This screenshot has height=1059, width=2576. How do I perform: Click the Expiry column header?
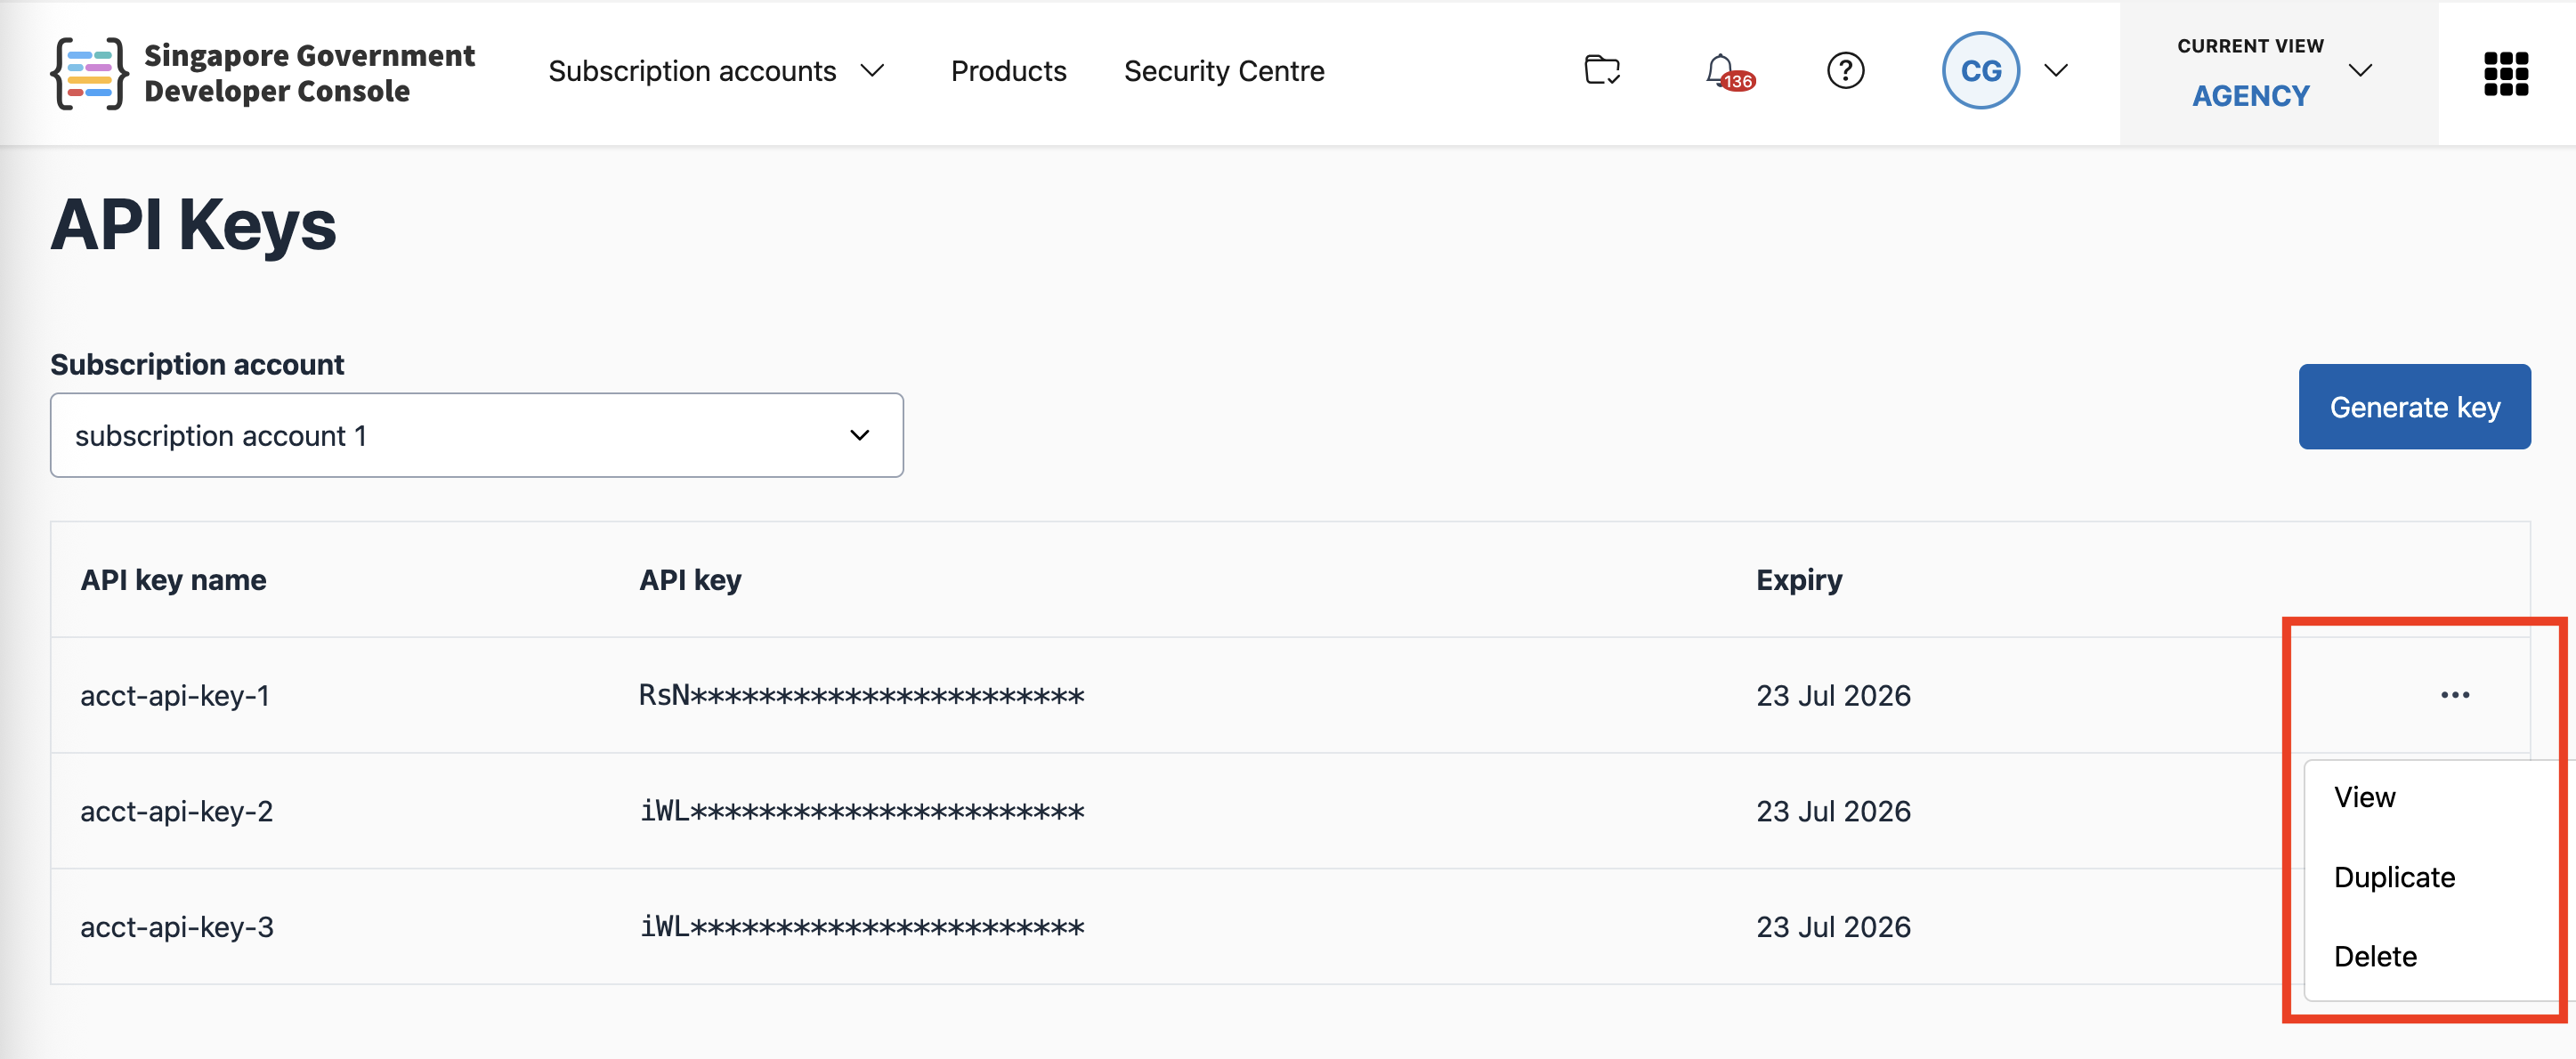[x=1798, y=580]
